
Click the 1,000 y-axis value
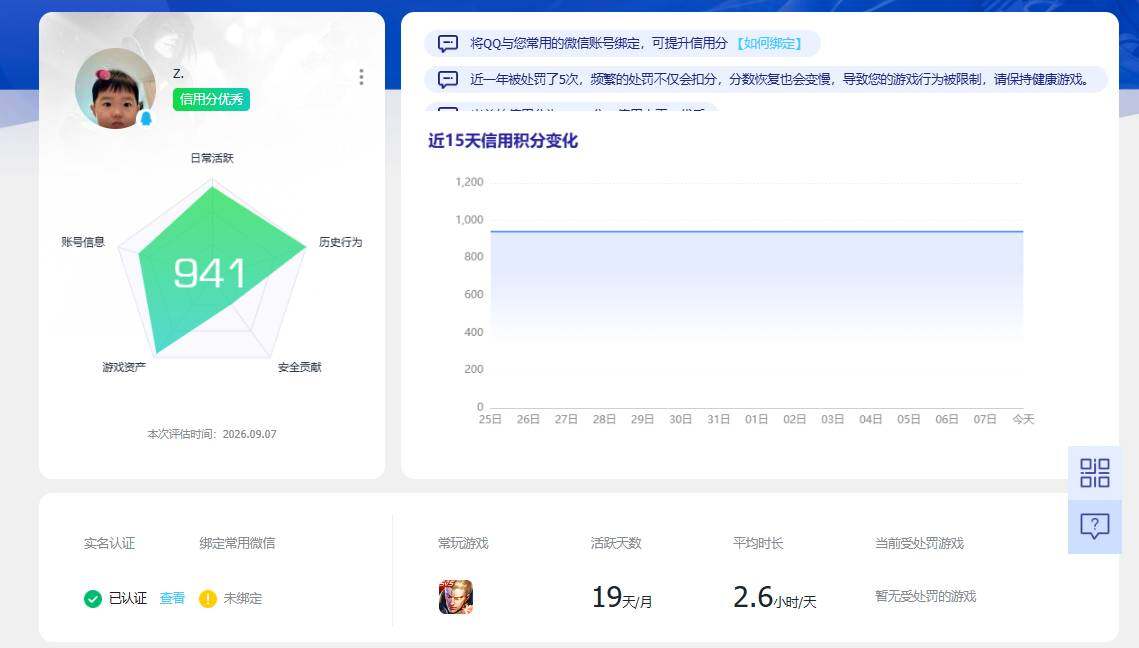(x=469, y=219)
